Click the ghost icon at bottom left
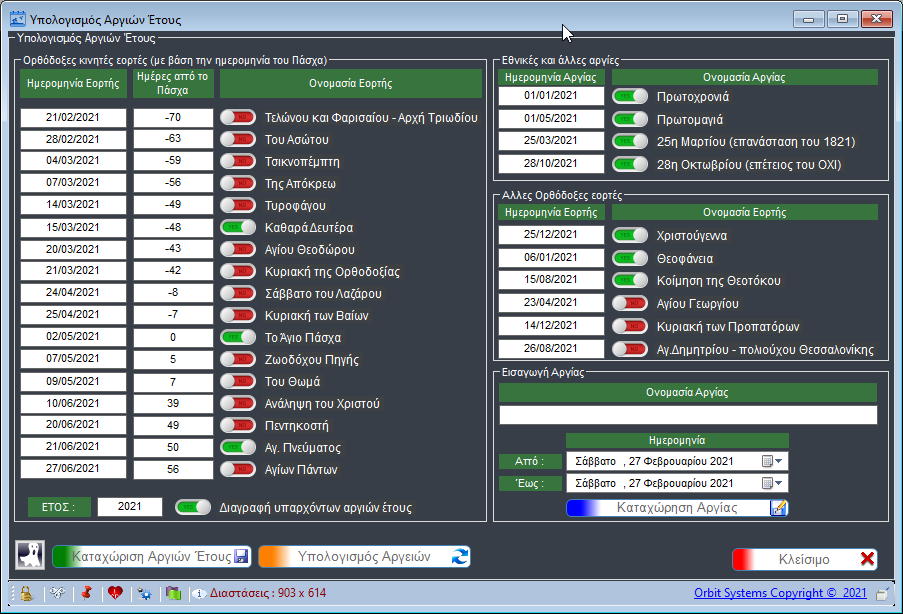The height and width of the screenshot is (614, 903). pyautogui.click(x=29, y=555)
